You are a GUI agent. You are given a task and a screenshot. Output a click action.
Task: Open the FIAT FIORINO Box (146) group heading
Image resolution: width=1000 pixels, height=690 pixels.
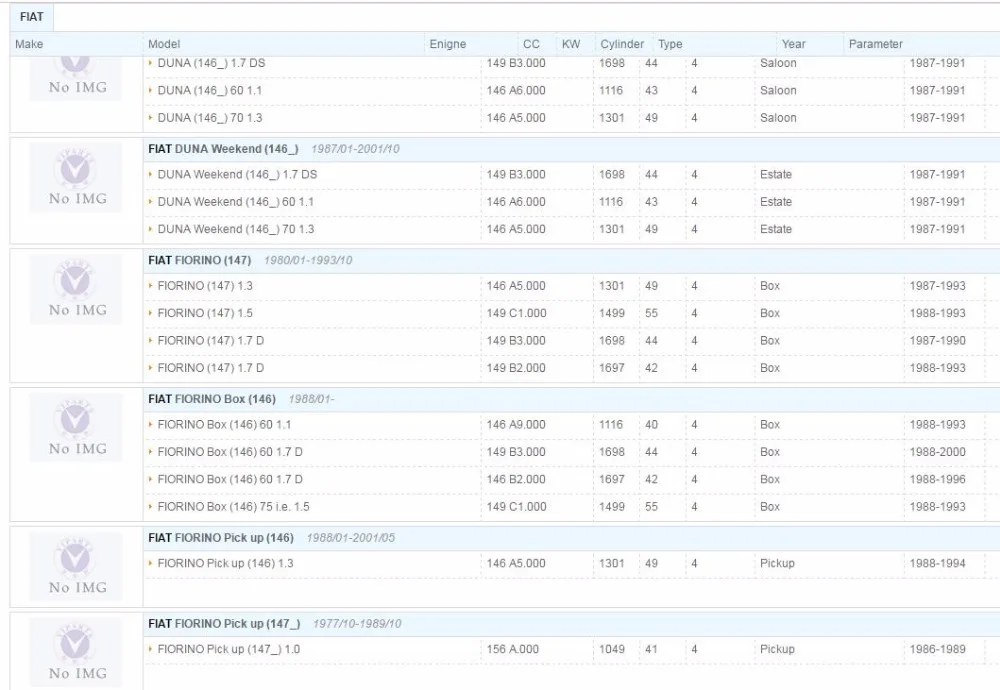coord(212,399)
